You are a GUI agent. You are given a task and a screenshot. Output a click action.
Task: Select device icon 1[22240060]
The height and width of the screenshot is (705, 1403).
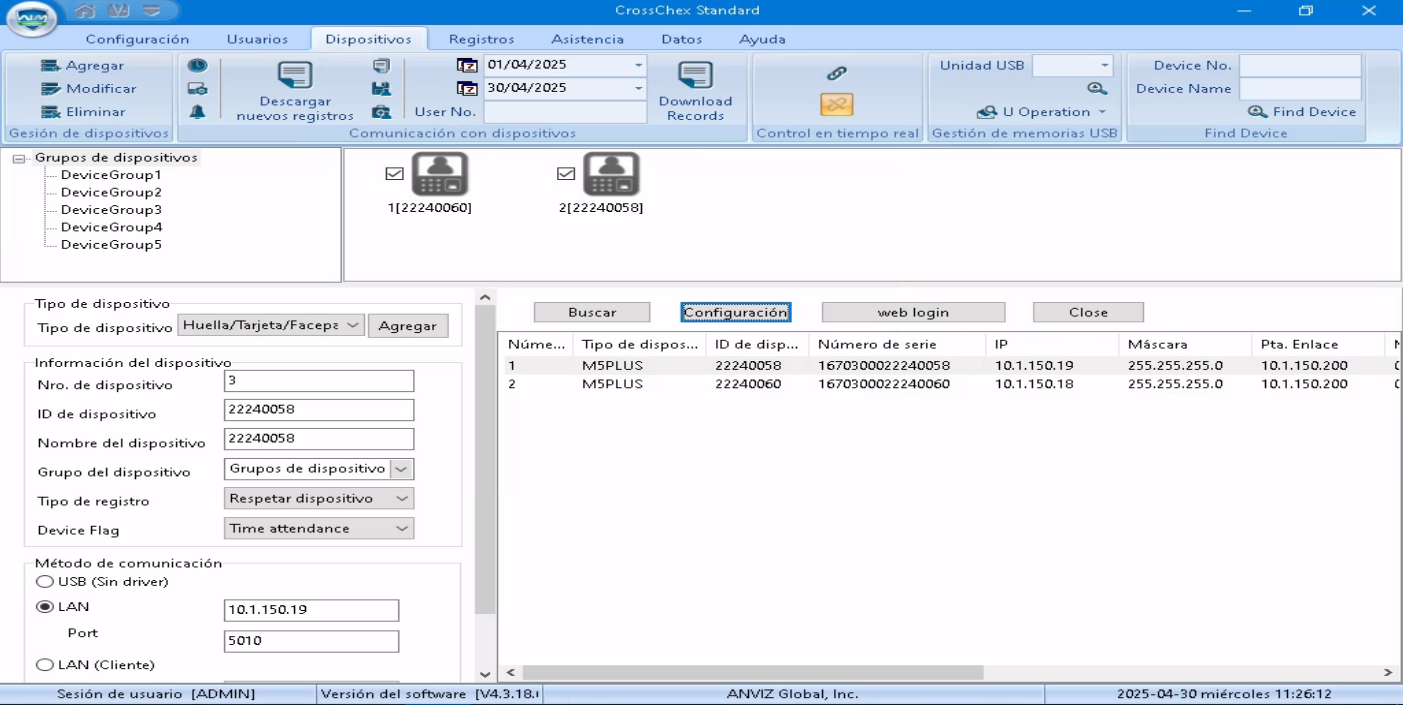click(440, 175)
